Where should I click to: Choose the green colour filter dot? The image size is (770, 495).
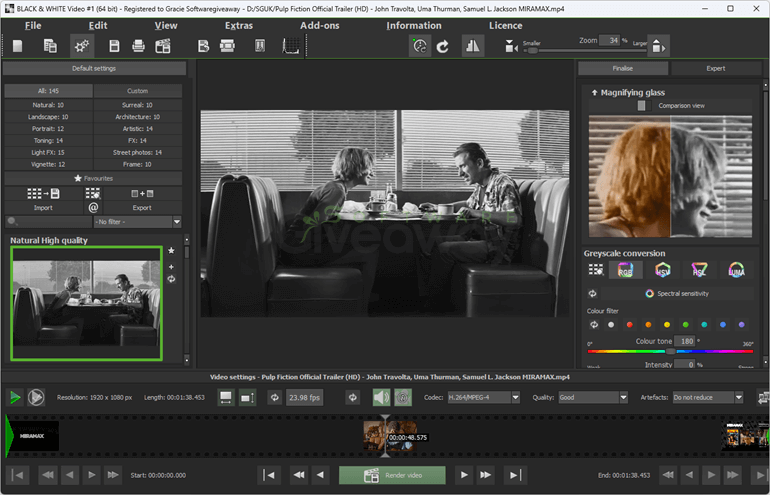(686, 325)
